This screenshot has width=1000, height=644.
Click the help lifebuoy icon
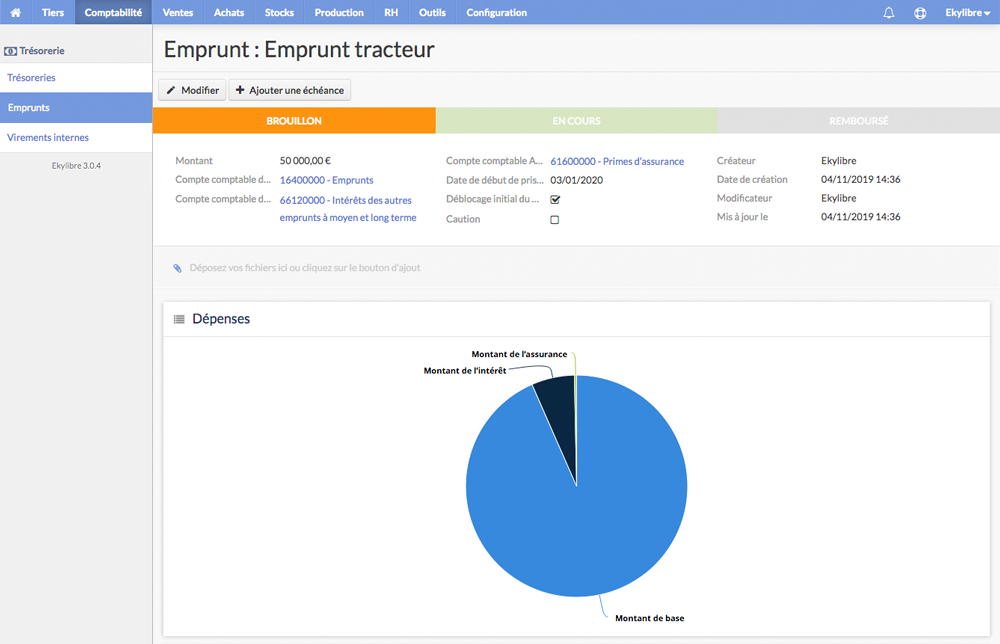pyautogui.click(x=920, y=13)
